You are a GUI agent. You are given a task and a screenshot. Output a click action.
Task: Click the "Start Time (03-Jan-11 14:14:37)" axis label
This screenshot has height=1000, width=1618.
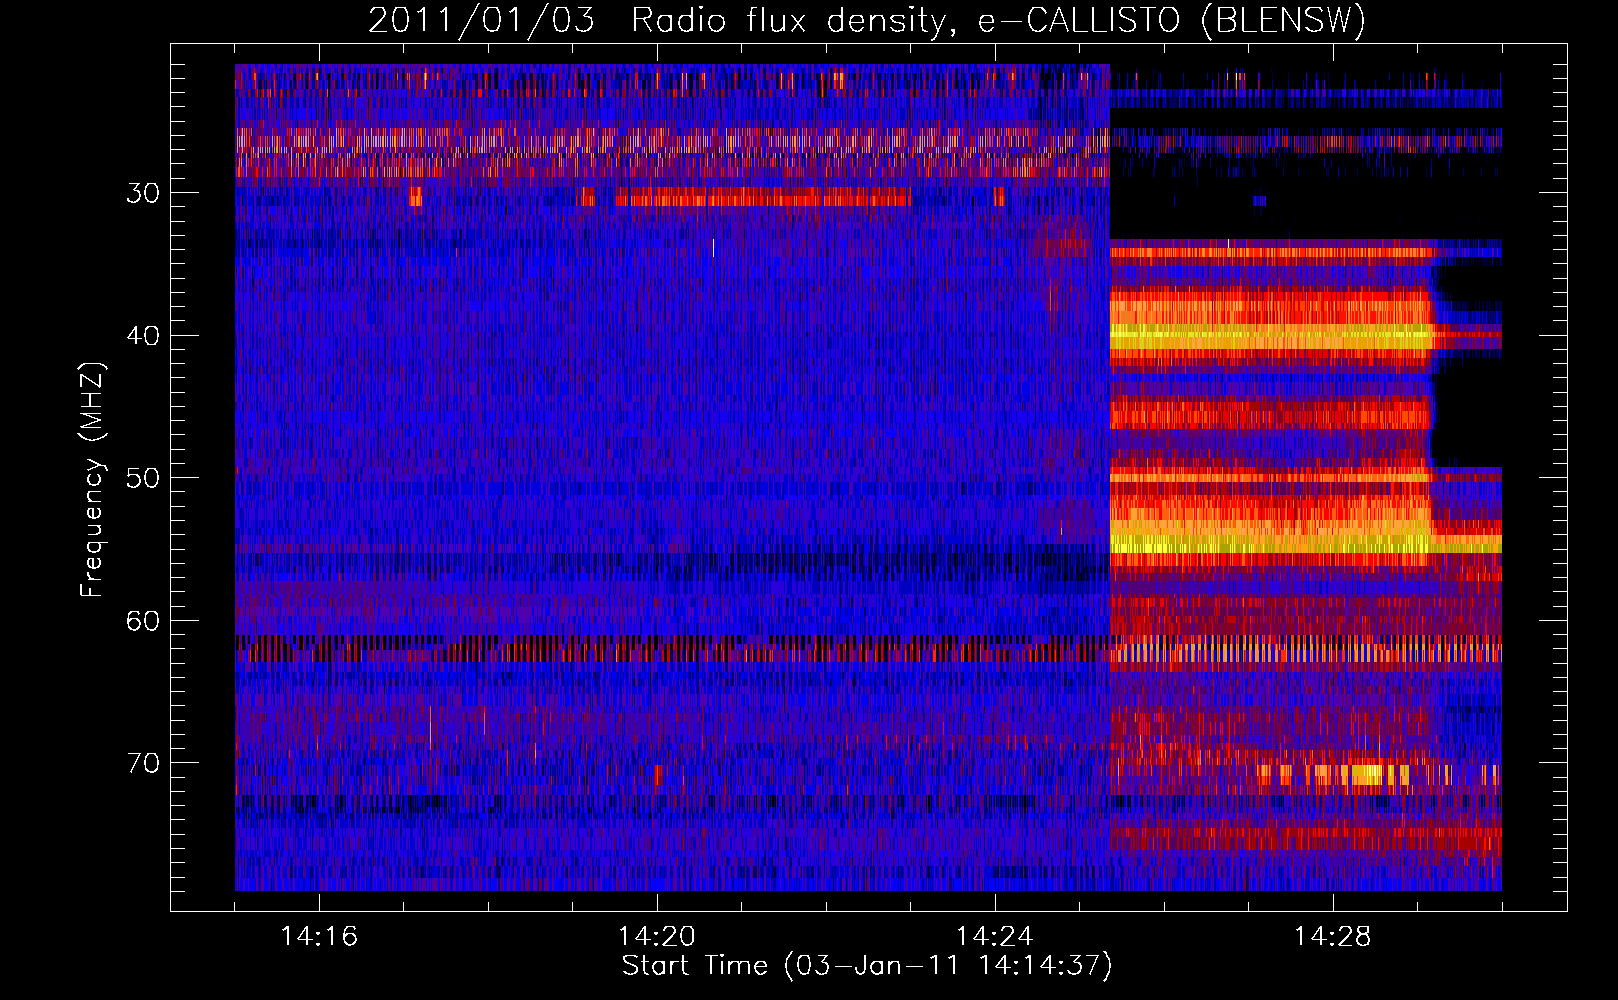(x=867, y=966)
